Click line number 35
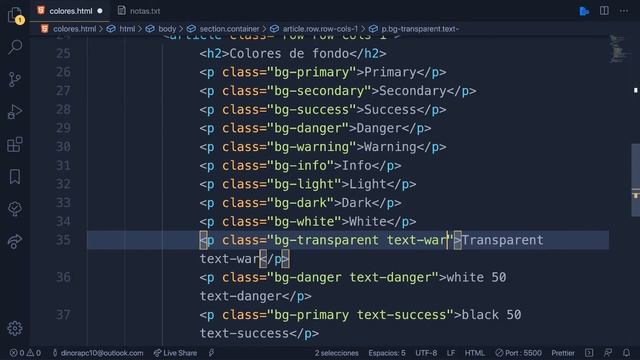Image resolution: width=640 pixels, height=360 pixels. tap(63, 240)
